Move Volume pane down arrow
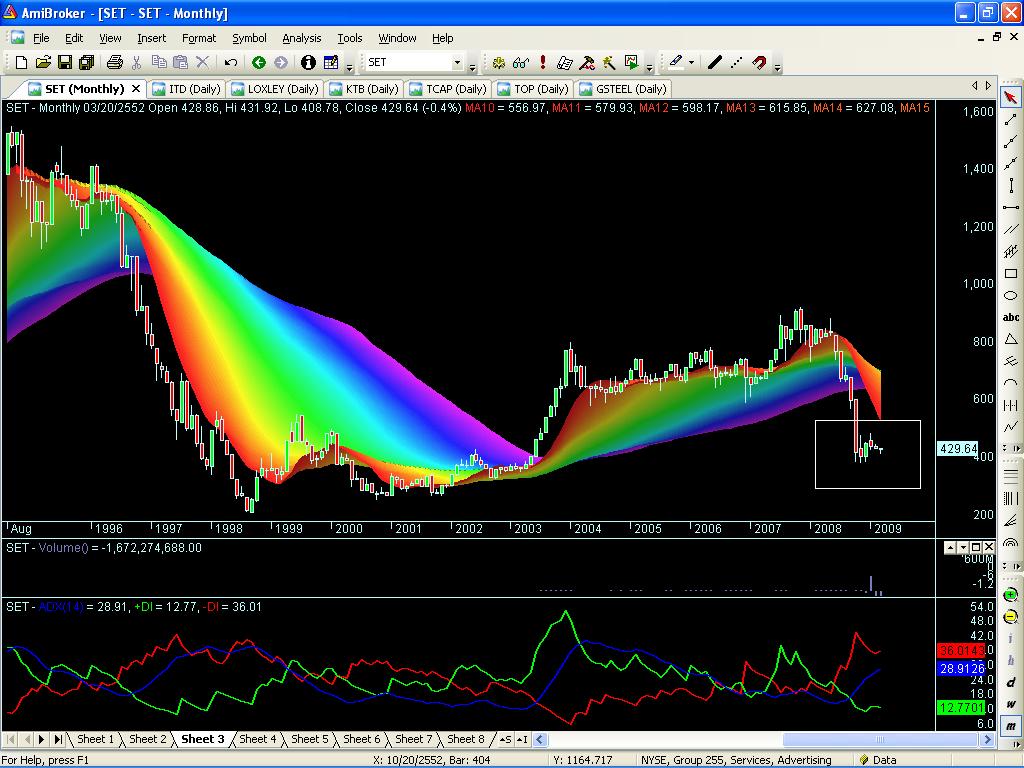The image size is (1024, 768). pos(963,547)
